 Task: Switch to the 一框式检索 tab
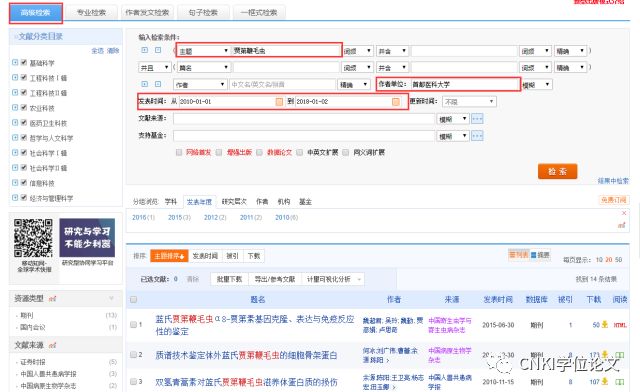coord(259,13)
